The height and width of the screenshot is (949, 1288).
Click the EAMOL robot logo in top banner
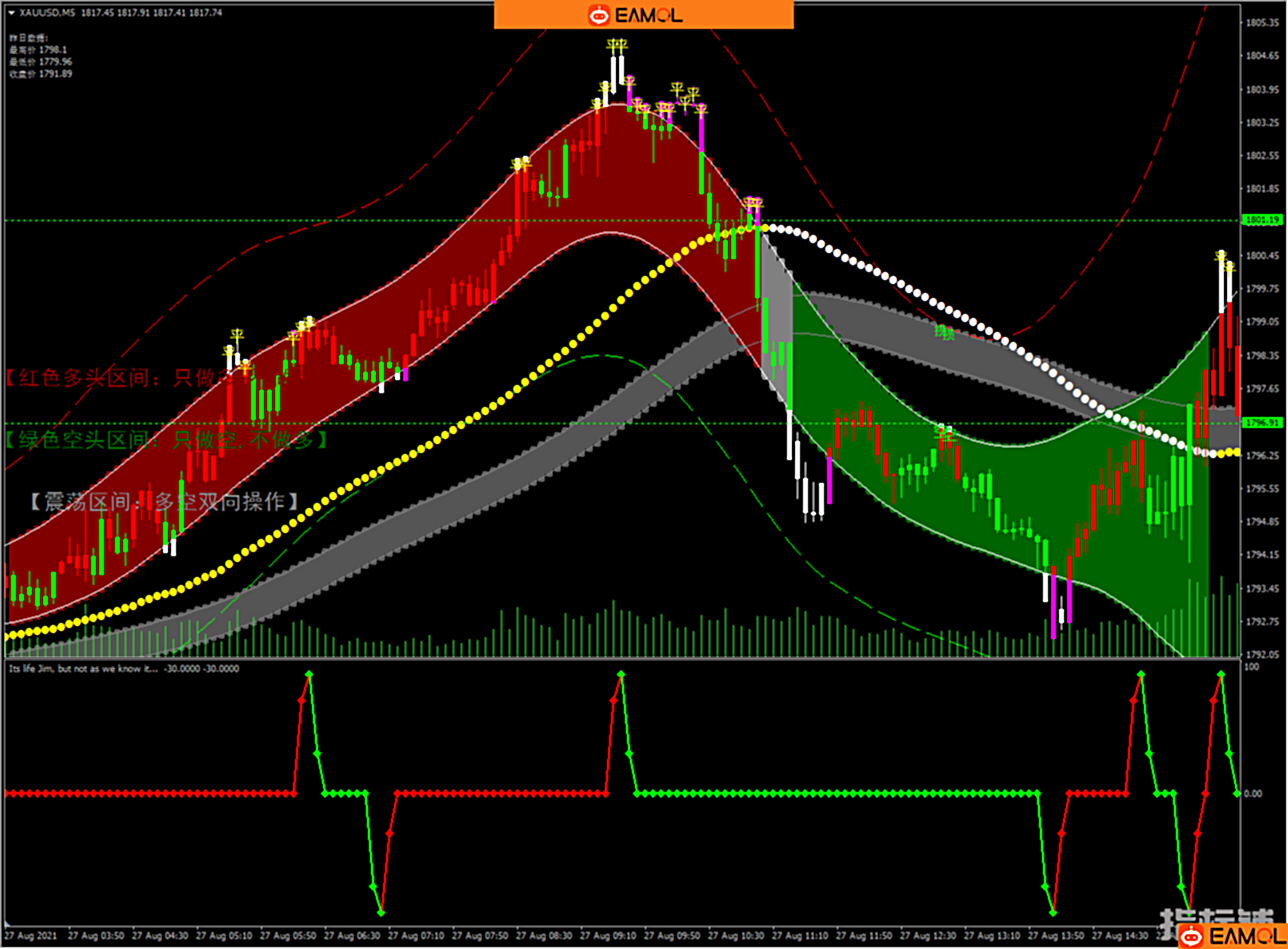600,14
